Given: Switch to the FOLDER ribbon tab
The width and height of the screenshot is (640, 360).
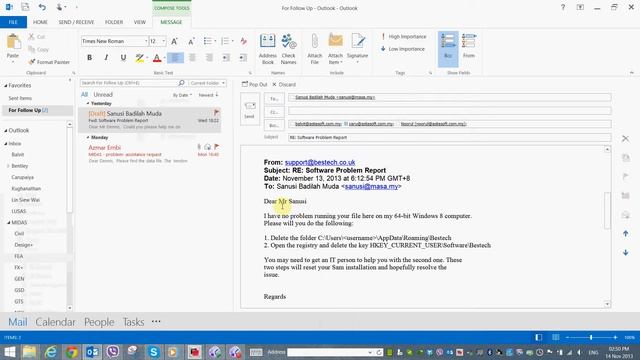Looking at the screenshot, I should (x=114, y=22).
